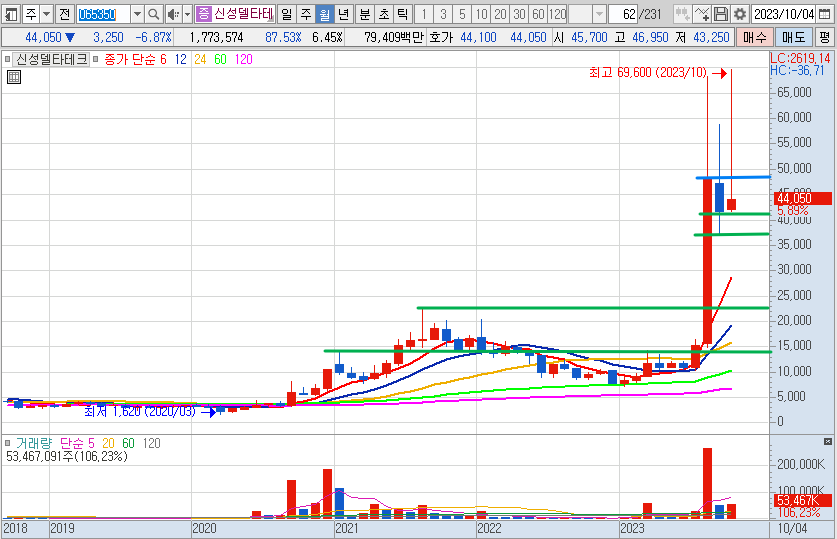The image size is (837, 539).
Task: Click the 최고 69,600 (2023/10) annotation
Action: click(648, 73)
